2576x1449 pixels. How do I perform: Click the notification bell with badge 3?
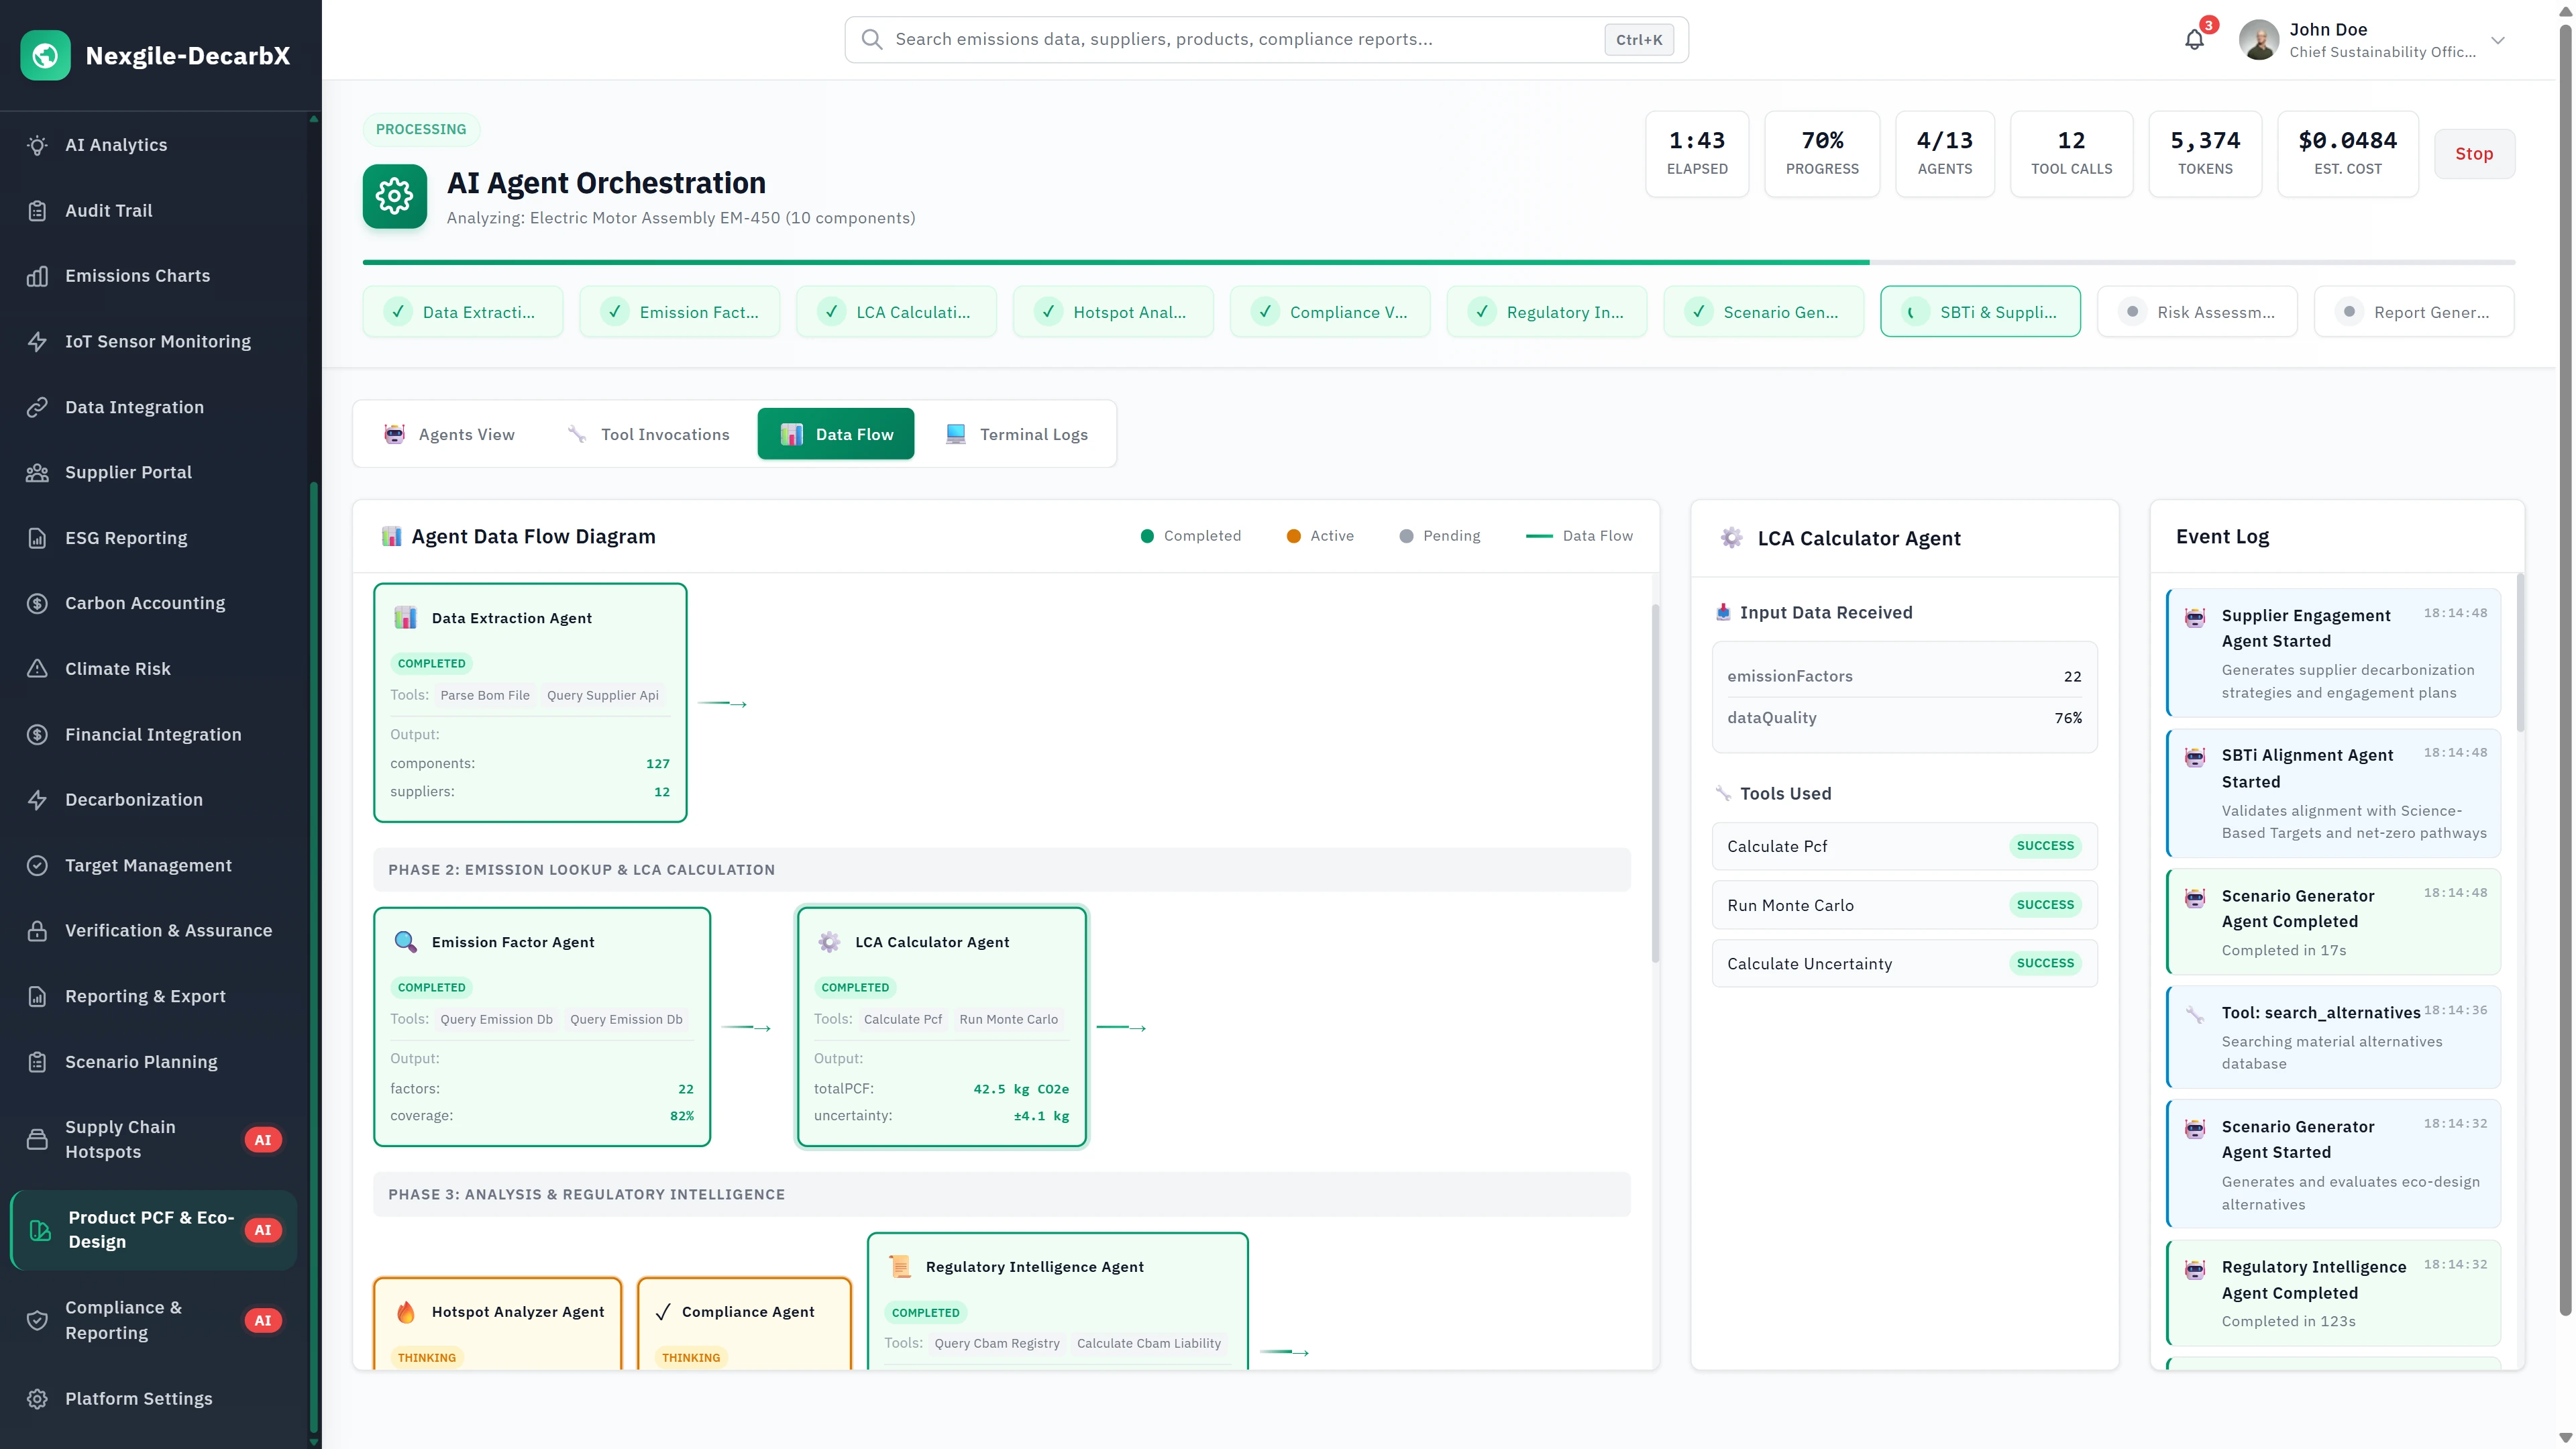coord(2194,39)
